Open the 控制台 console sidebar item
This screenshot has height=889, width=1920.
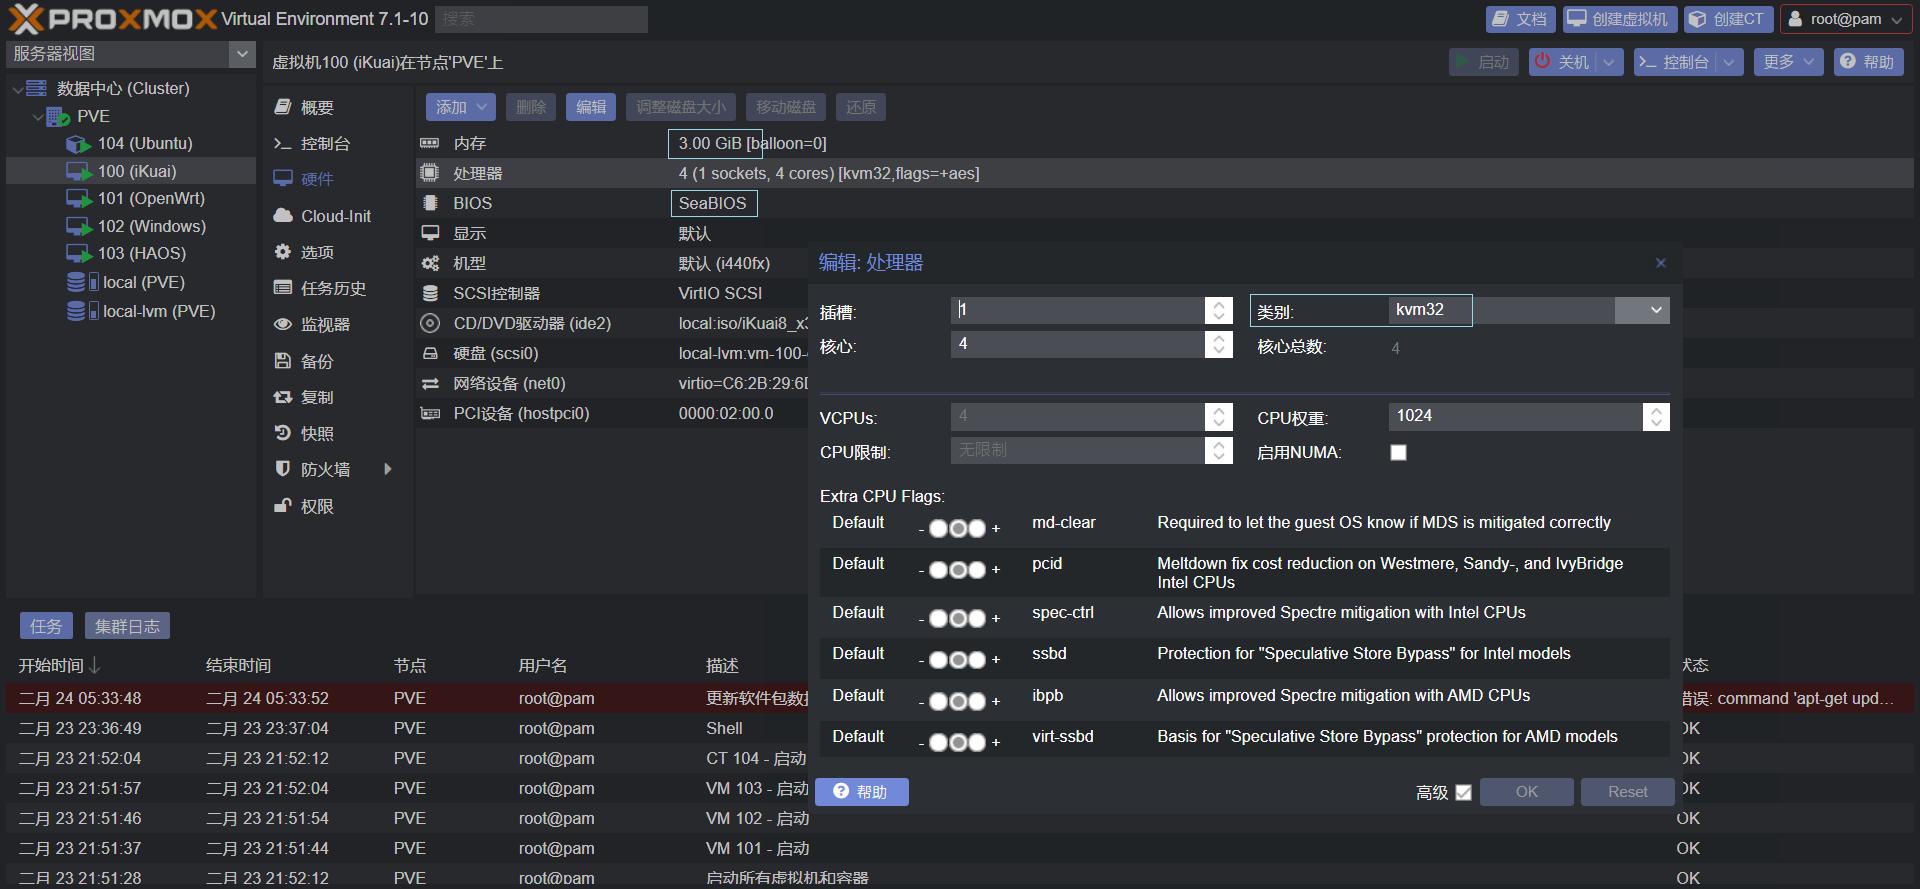(x=312, y=144)
